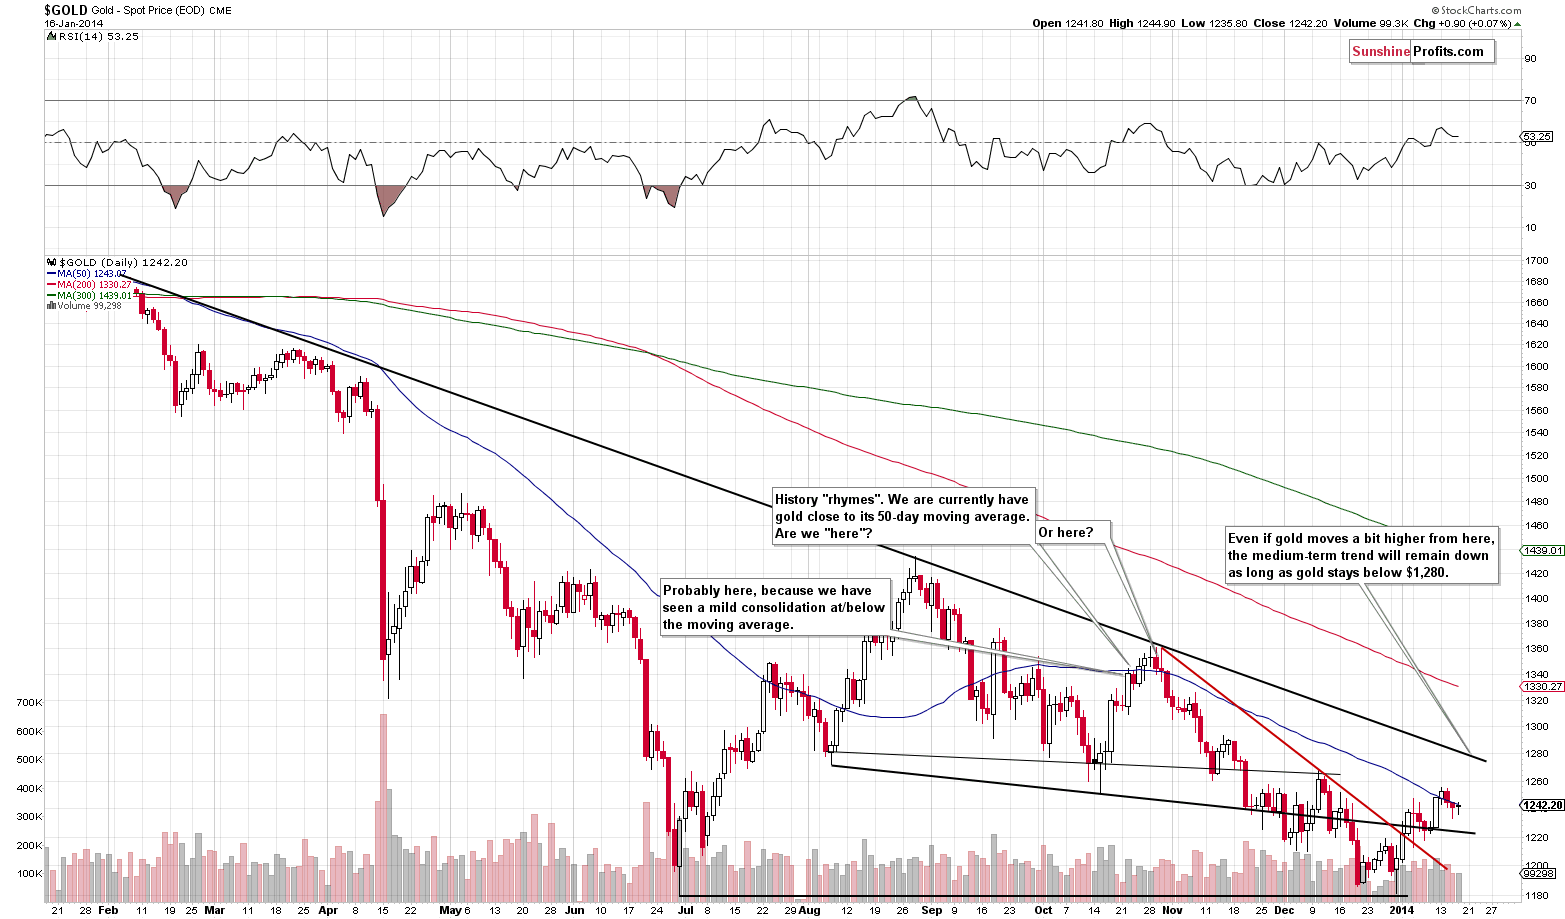Click the MA(300) 1439.01 legend text

click(94, 296)
